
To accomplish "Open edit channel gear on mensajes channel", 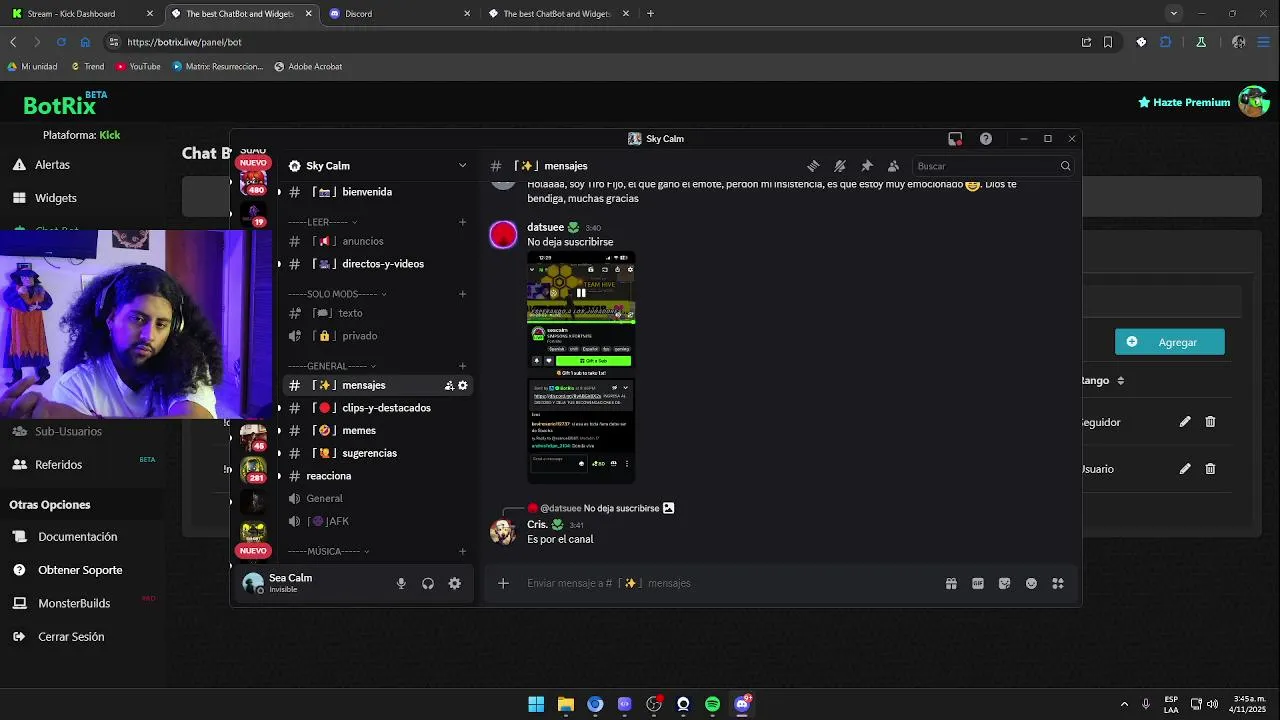I will [462, 385].
